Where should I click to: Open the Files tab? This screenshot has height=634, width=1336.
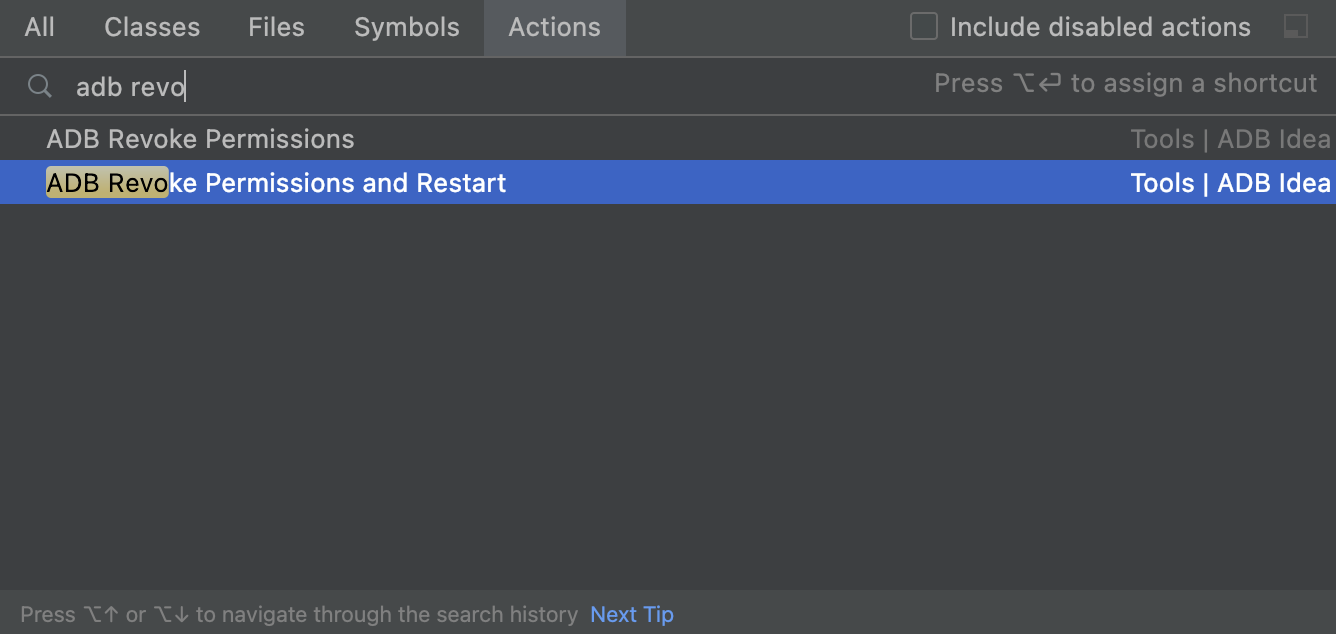click(x=276, y=28)
